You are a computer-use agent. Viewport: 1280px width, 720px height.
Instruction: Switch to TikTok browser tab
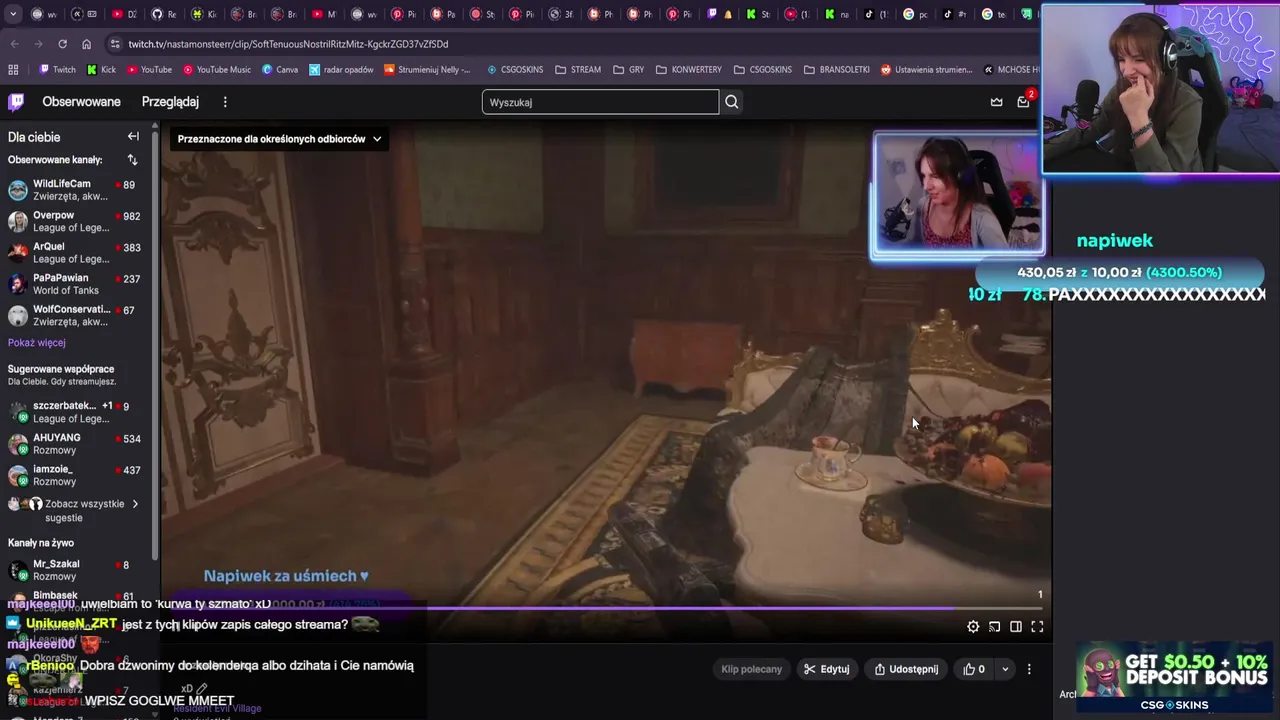[876, 14]
